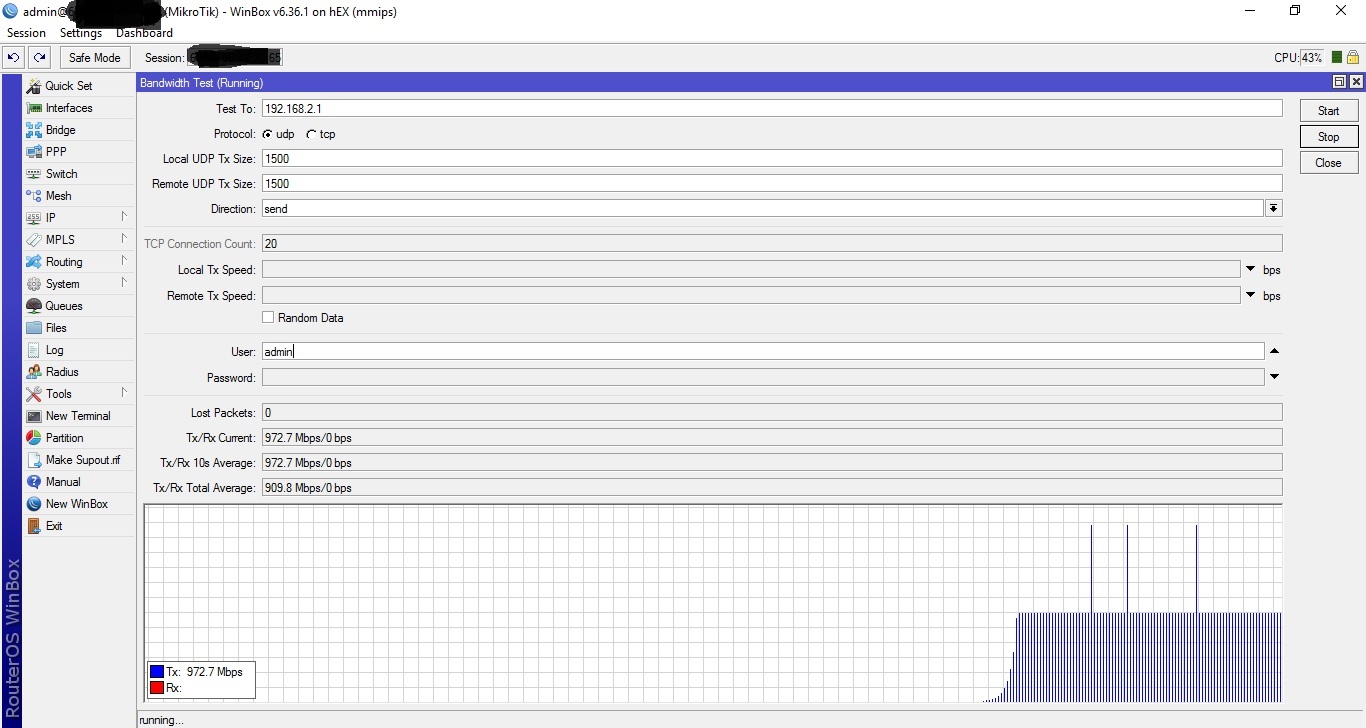This screenshot has width=1366, height=728.
Task: Toggle Safe Mode
Action: coord(95,58)
